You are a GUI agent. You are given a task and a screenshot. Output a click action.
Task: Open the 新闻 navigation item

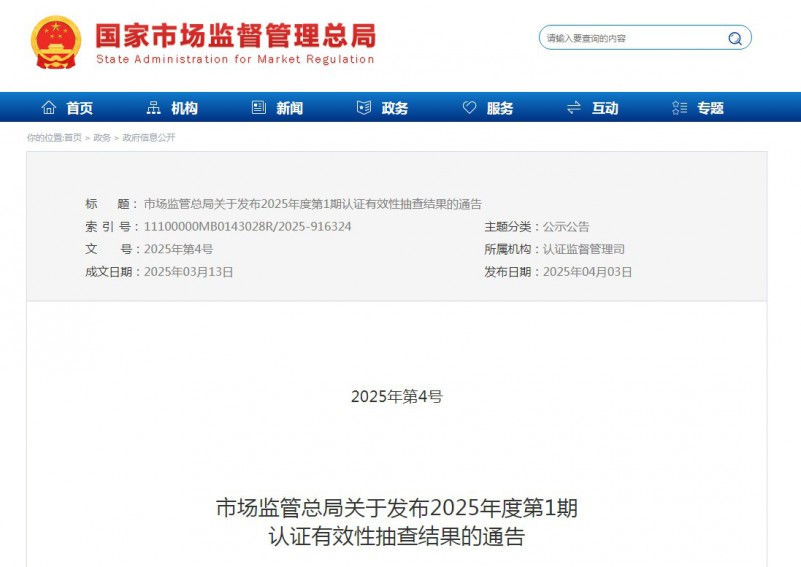pyautogui.click(x=290, y=108)
